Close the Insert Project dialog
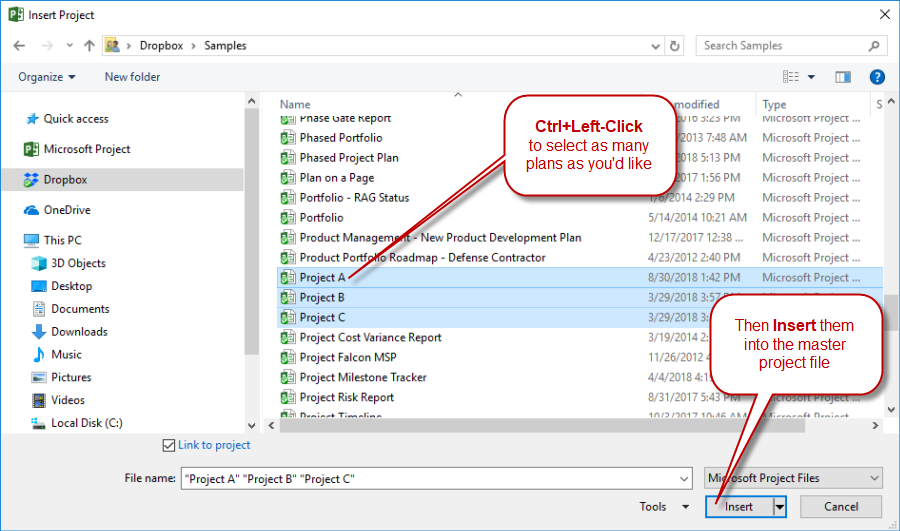 (x=885, y=15)
